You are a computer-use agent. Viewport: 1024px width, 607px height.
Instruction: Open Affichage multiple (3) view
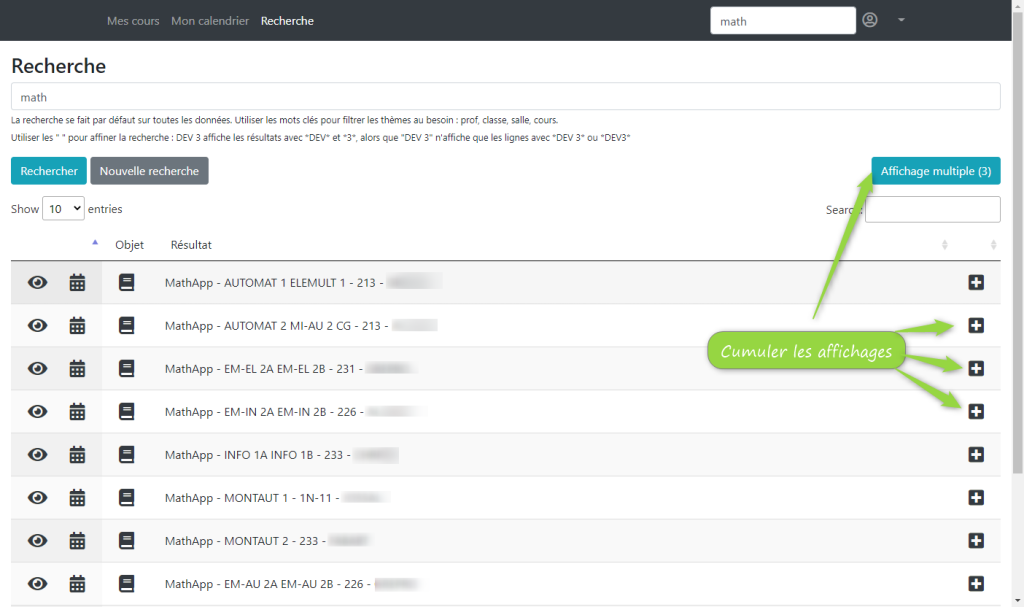935,171
